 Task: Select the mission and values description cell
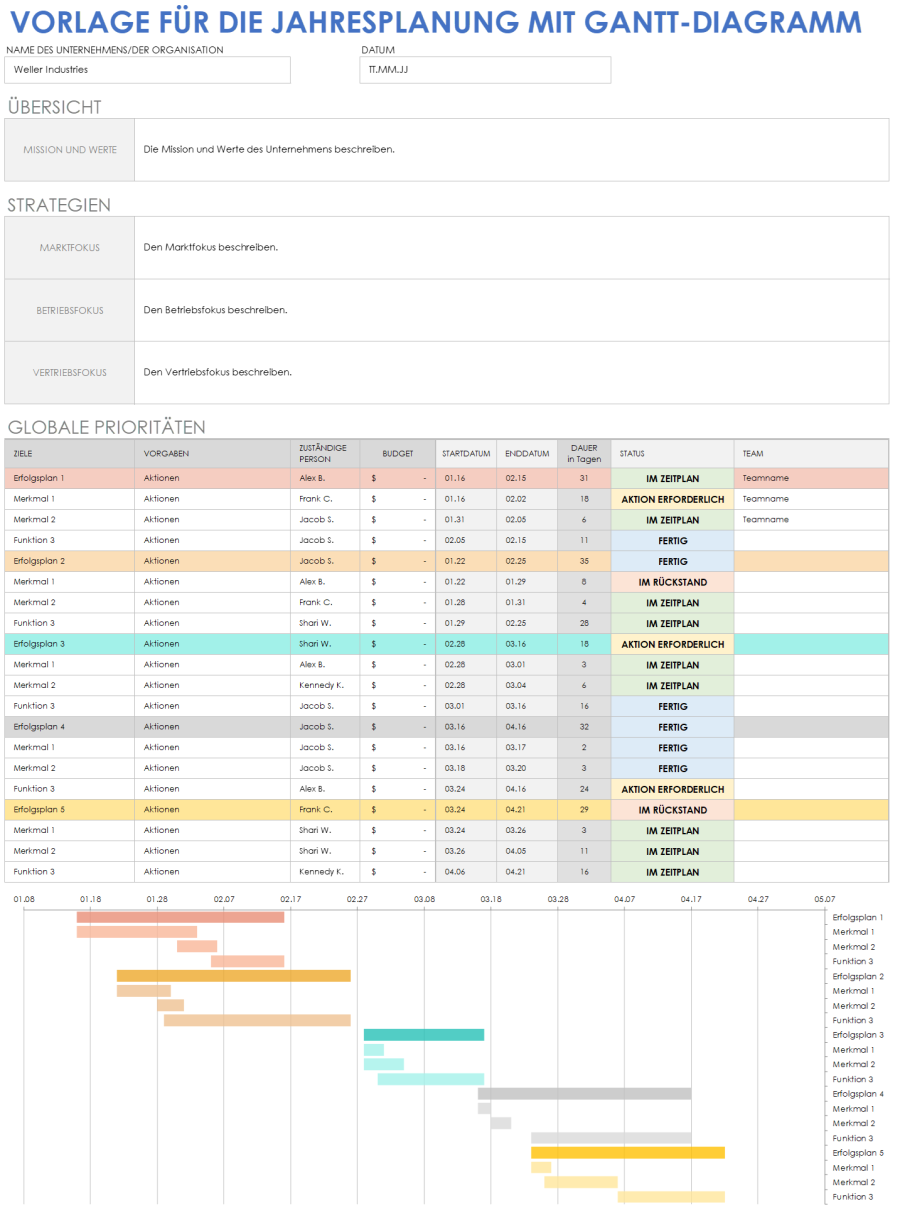point(511,150)
